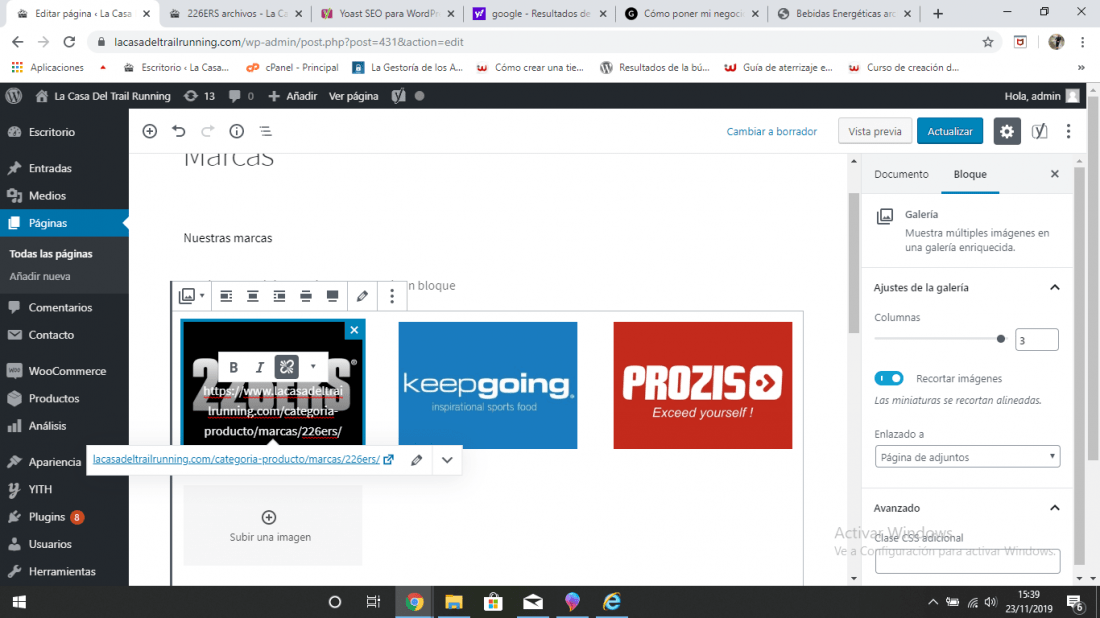Click Subir una imagen upload area

tap(272, 525)
